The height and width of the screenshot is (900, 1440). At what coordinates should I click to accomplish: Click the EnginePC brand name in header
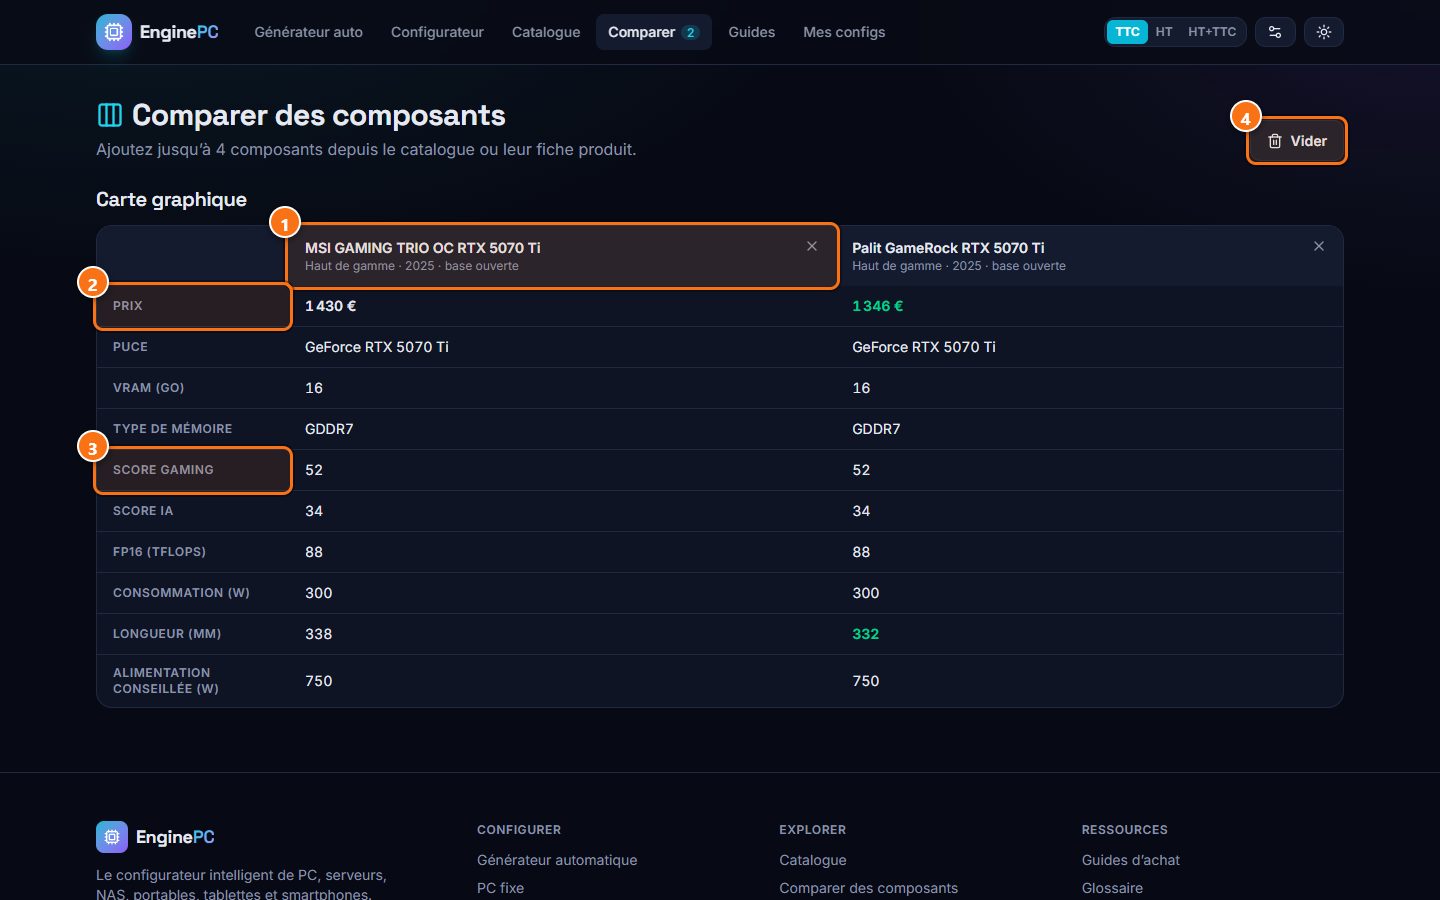pos(179,32)
